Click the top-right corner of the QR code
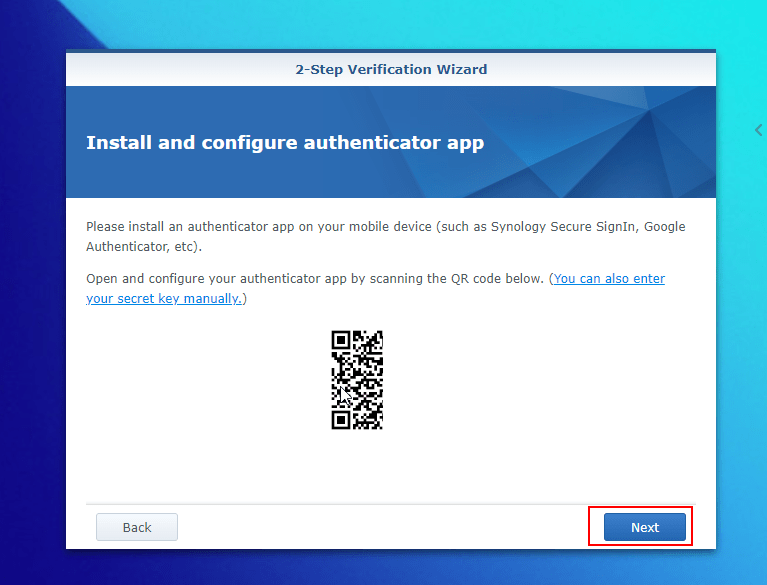Image resolution: width=767 pixels, height=585 pixels. [x=378, y=336]
